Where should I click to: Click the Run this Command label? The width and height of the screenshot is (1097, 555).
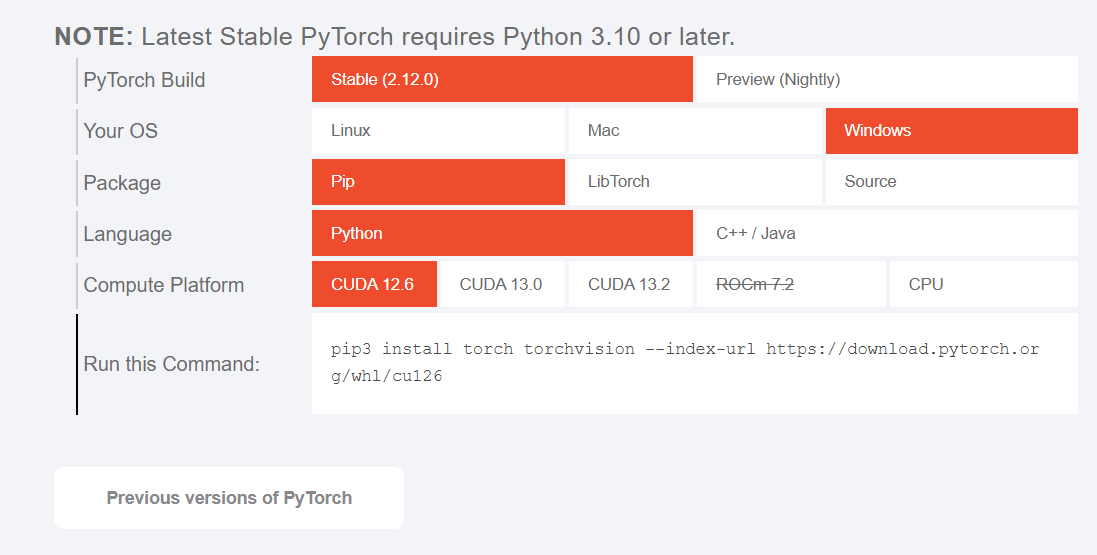click(171, 364)
